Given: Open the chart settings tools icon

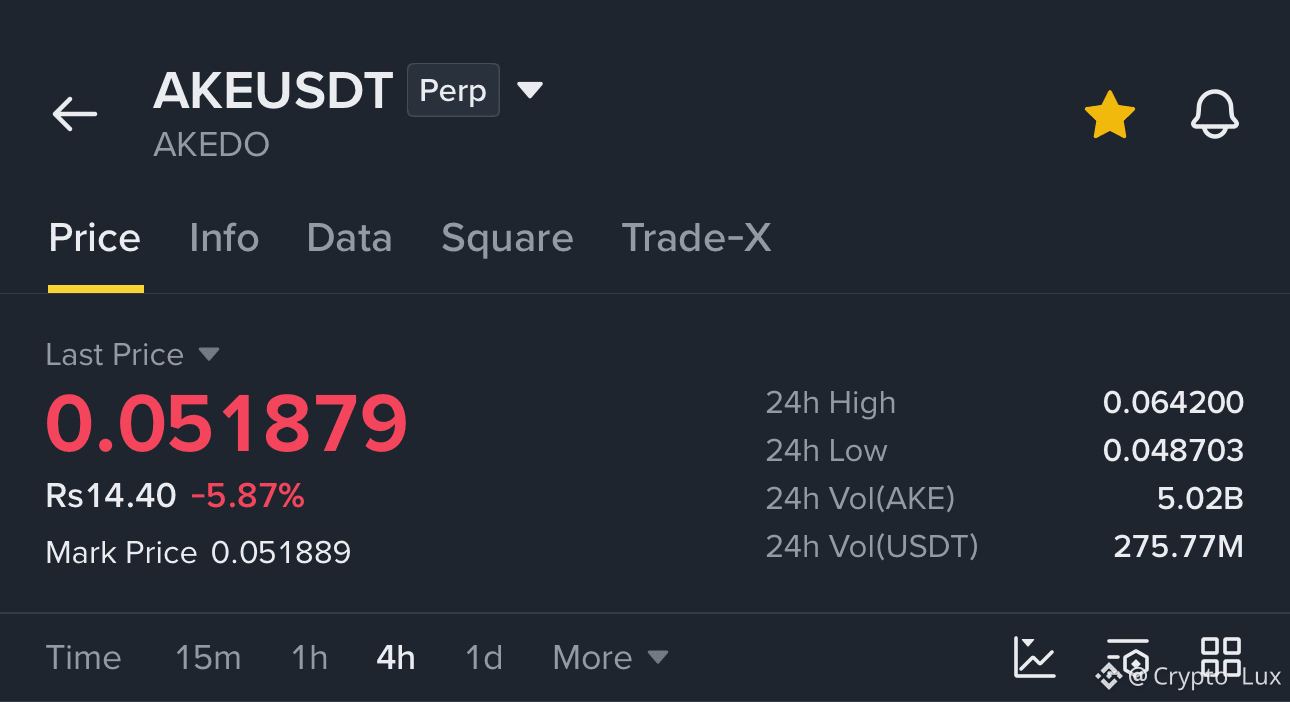Looking at the screenshot, I should [x=1127, y=657].
